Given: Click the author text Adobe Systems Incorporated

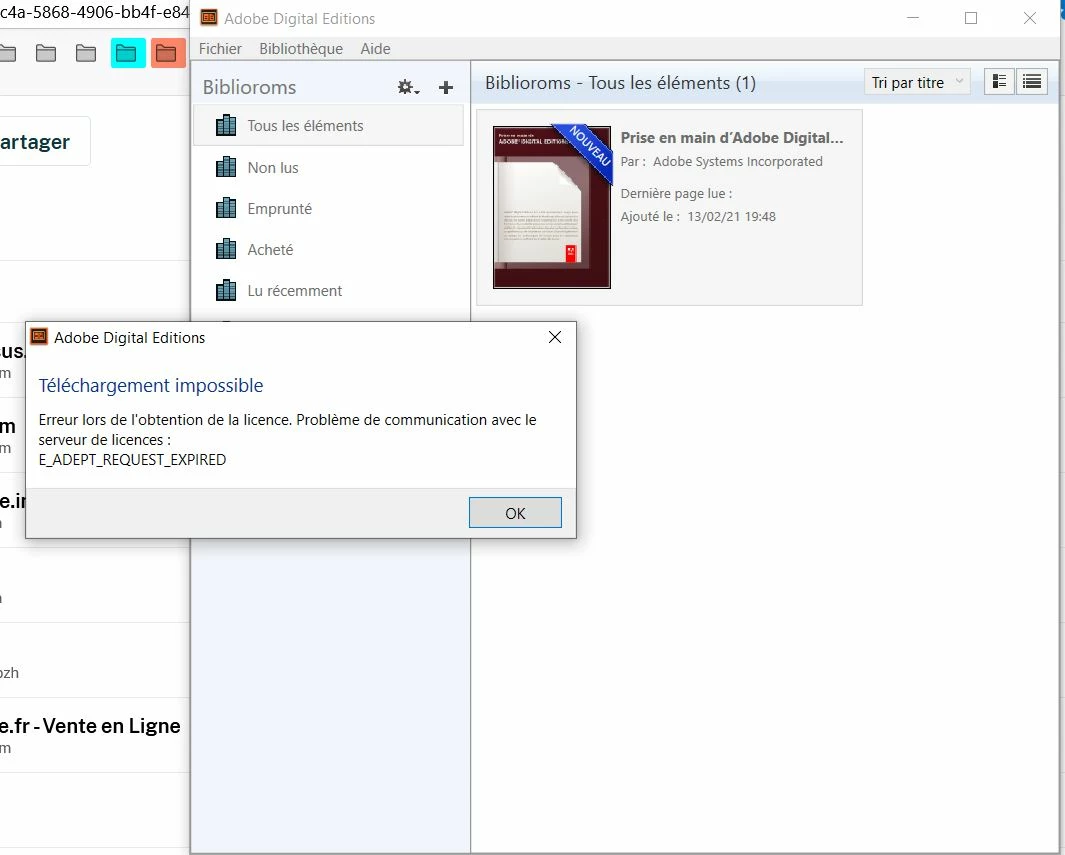Looking at the screenshot, I should pyautogui.click(x=738, y=162).
